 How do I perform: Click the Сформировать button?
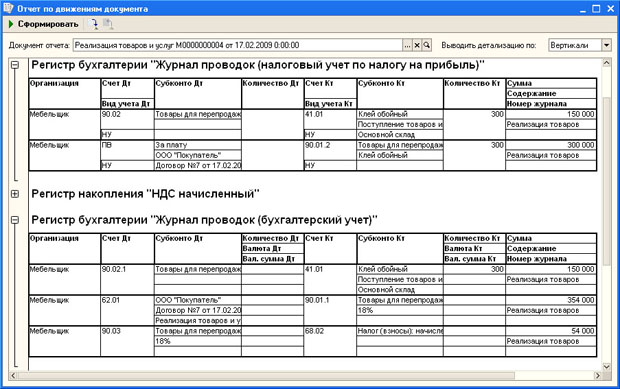[43, 25]
